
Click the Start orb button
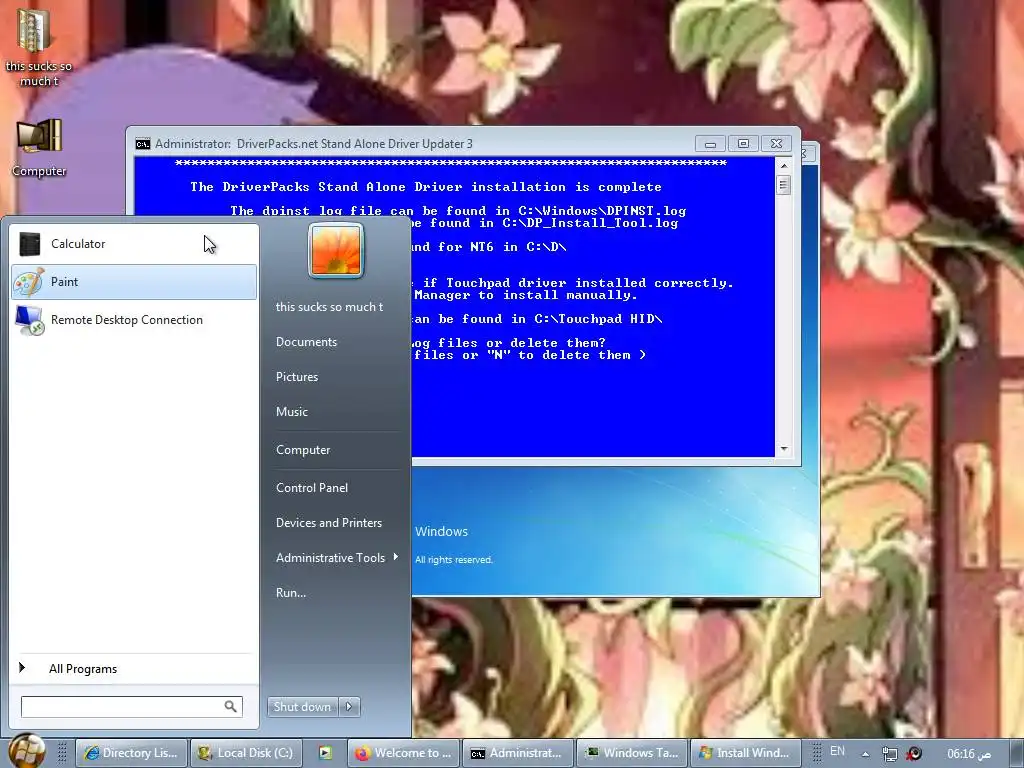tap(27, 751)
